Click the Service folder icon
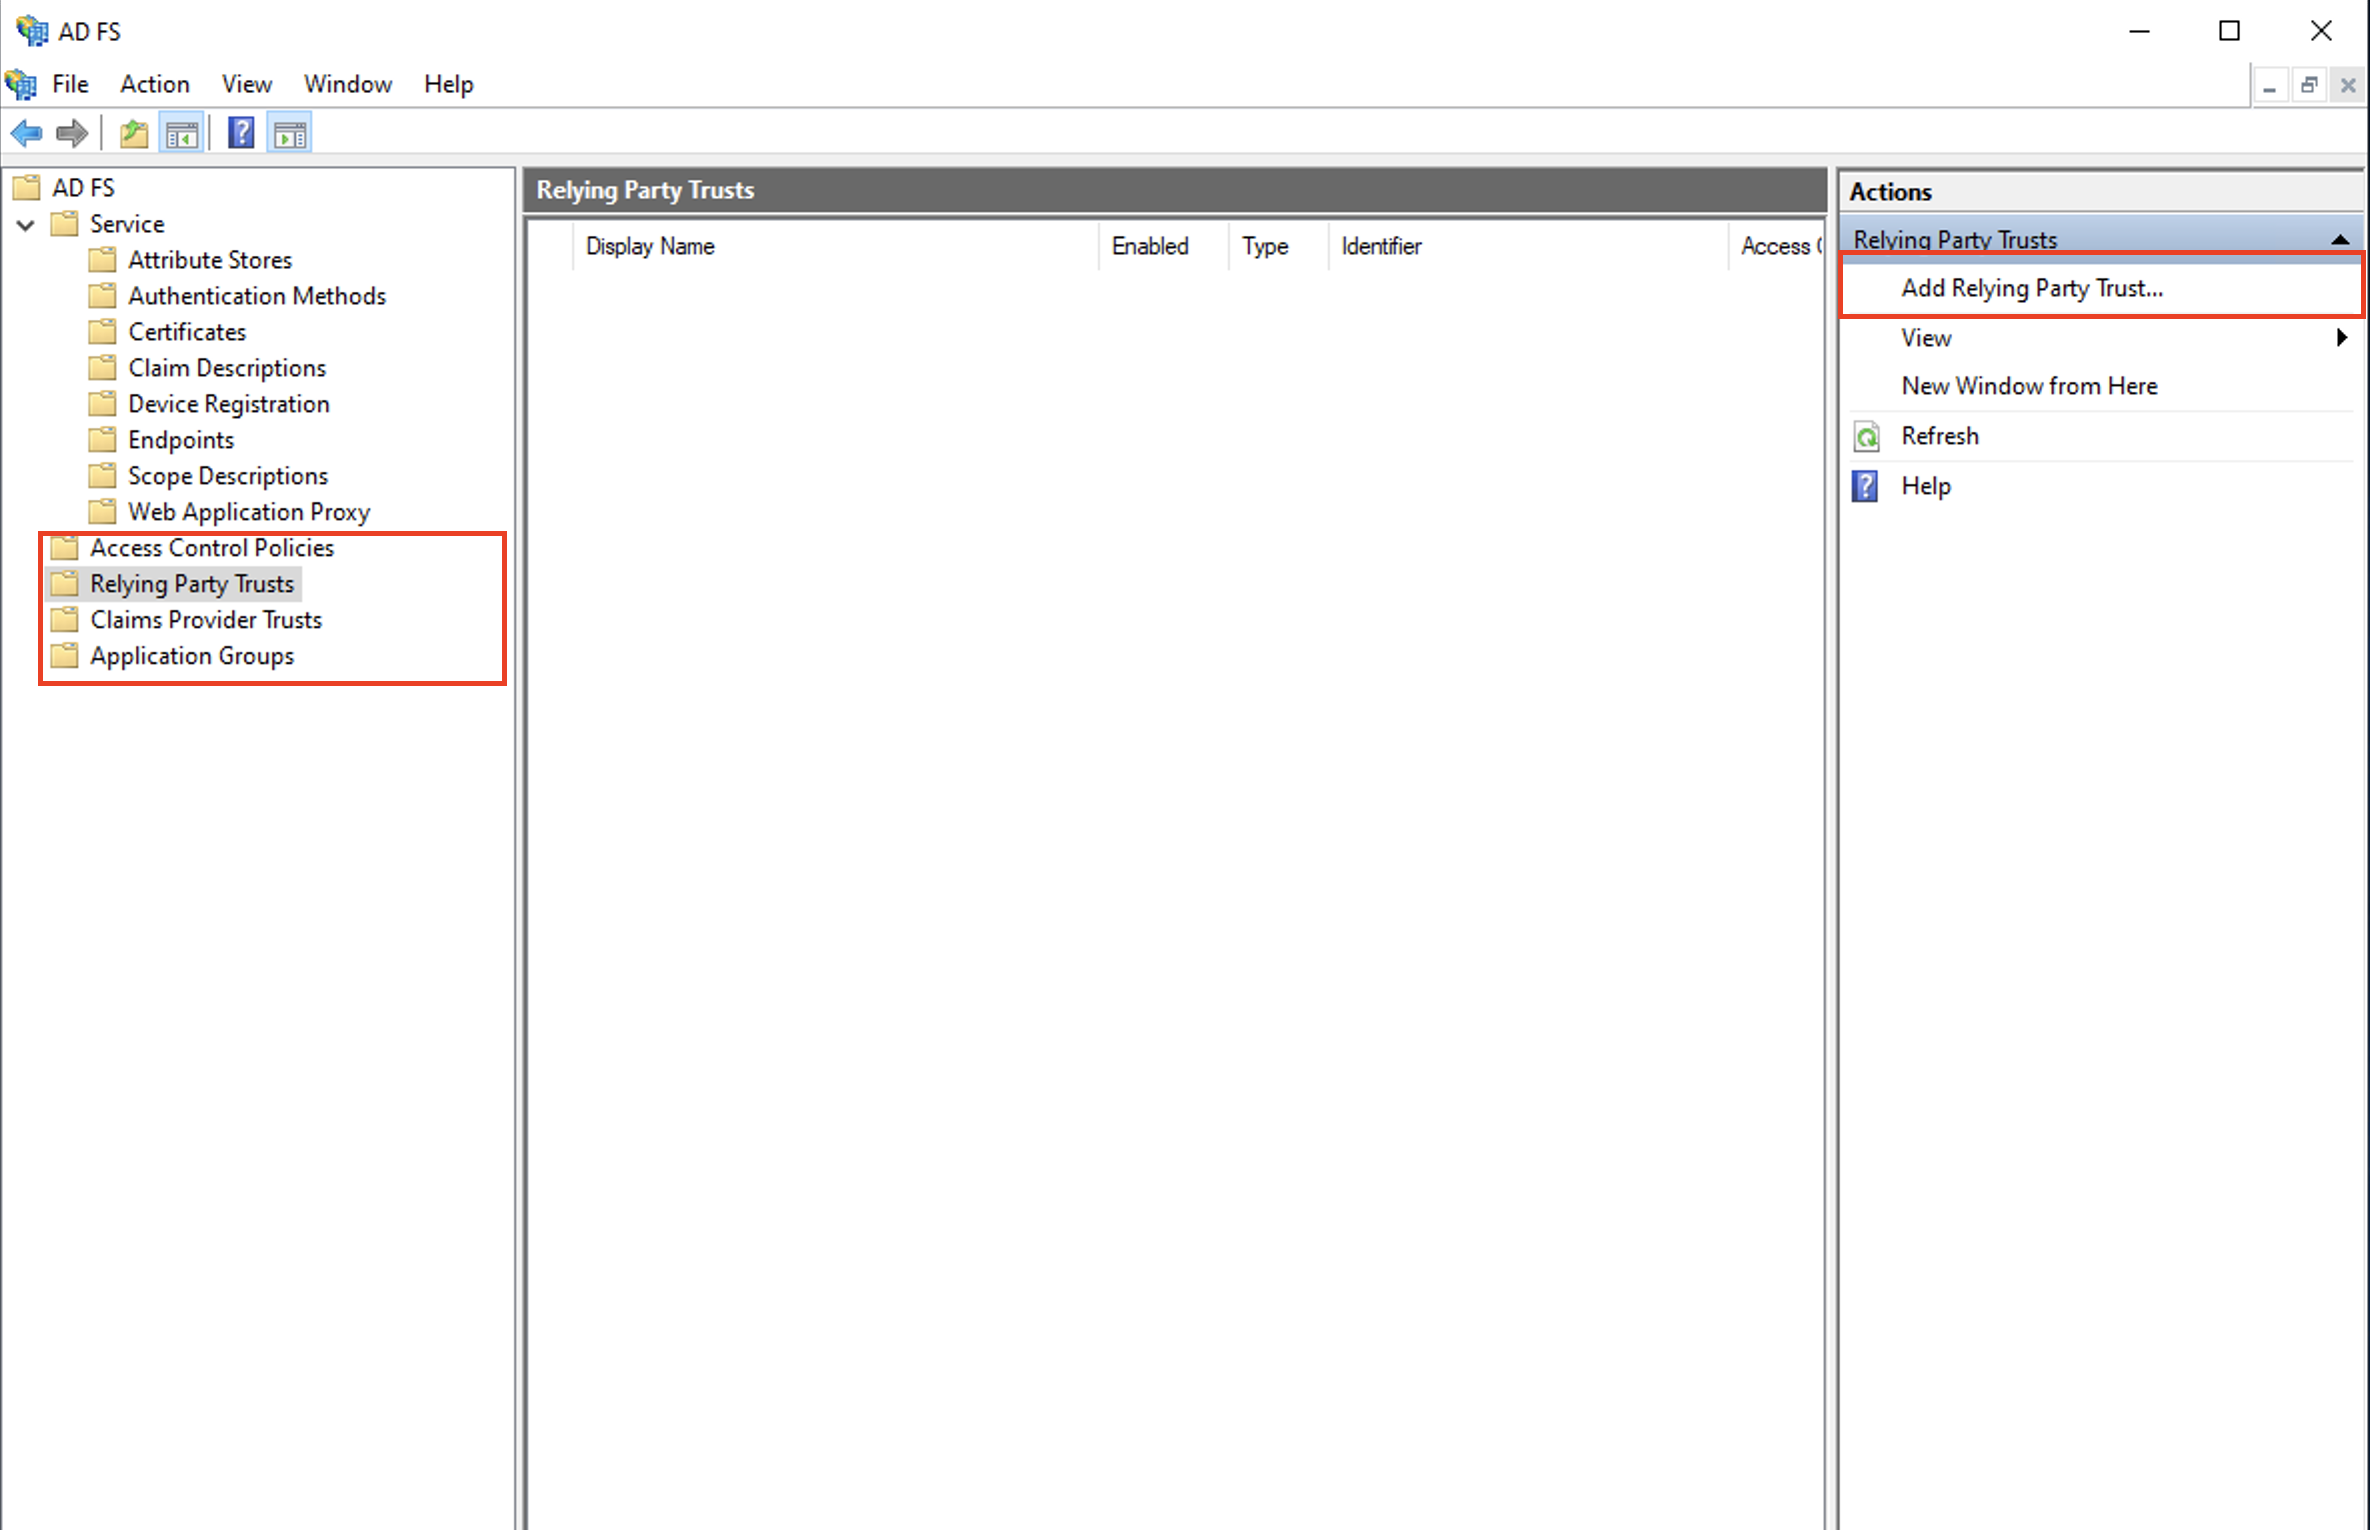This screenshot has width=2370, height=1530. [x=65, y=223]
